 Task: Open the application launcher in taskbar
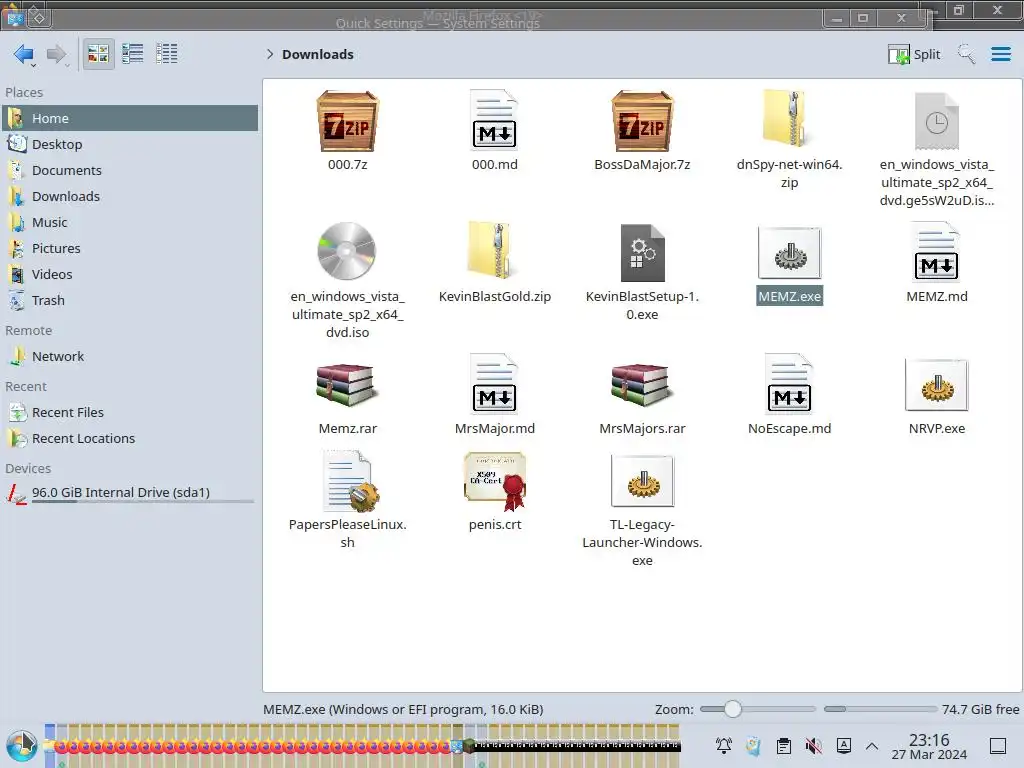pyautogui.click(x=22, y=746)
